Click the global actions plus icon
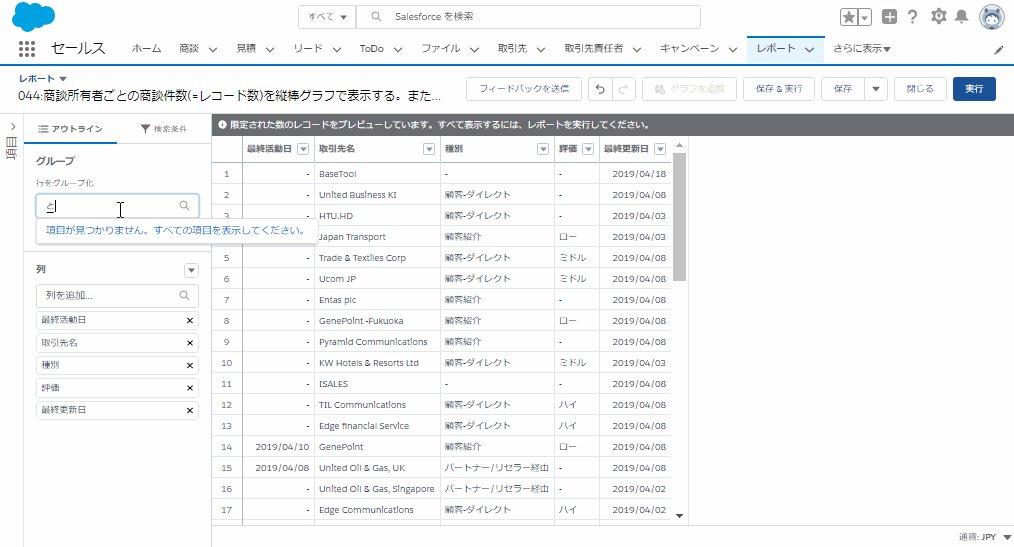Viewport: 1014px width, 547px height. click(889, 17)
